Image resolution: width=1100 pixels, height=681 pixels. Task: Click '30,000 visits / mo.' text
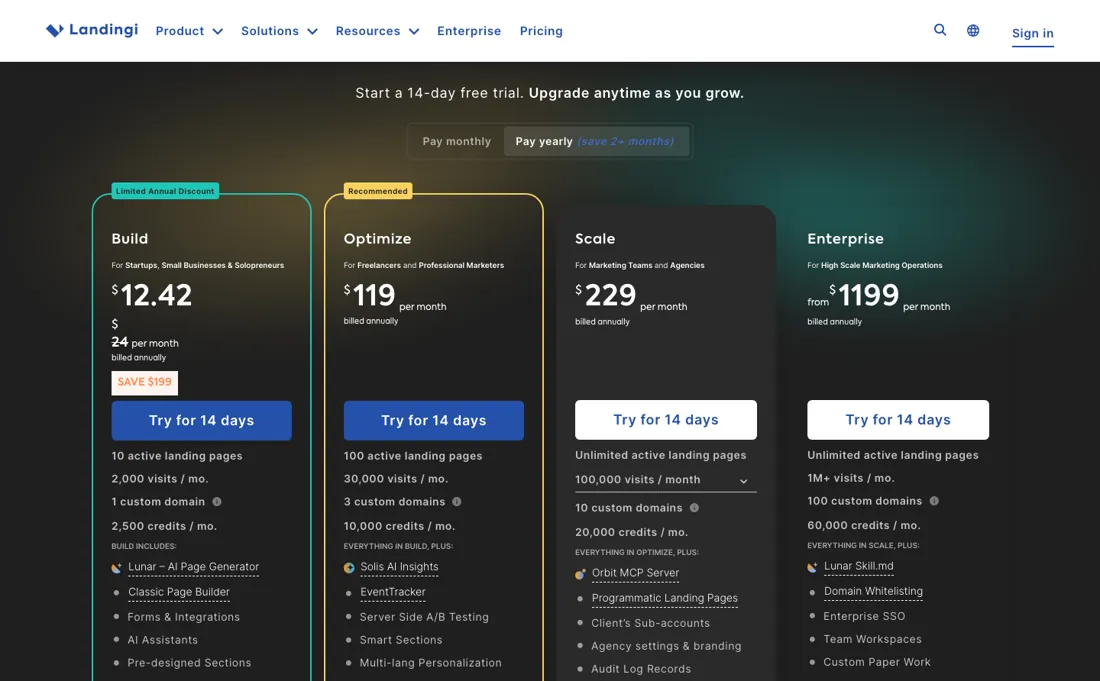pos(396,479)
